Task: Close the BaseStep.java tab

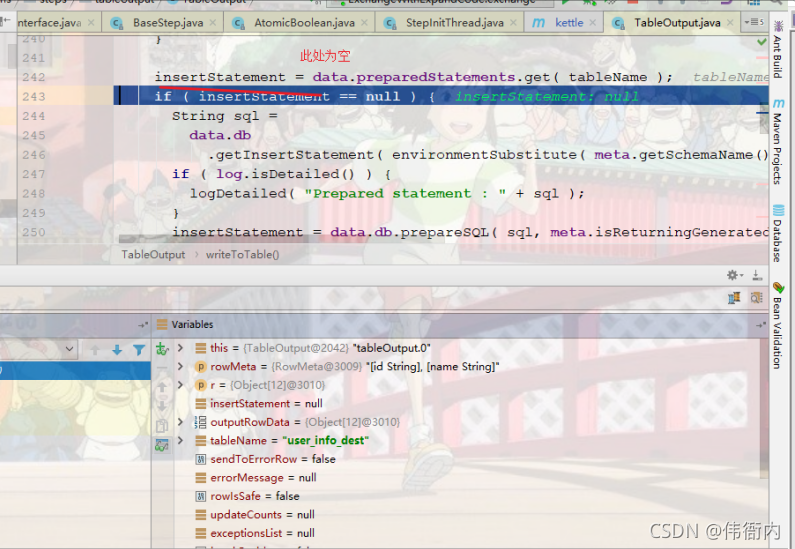Action: tap(213, 23)
